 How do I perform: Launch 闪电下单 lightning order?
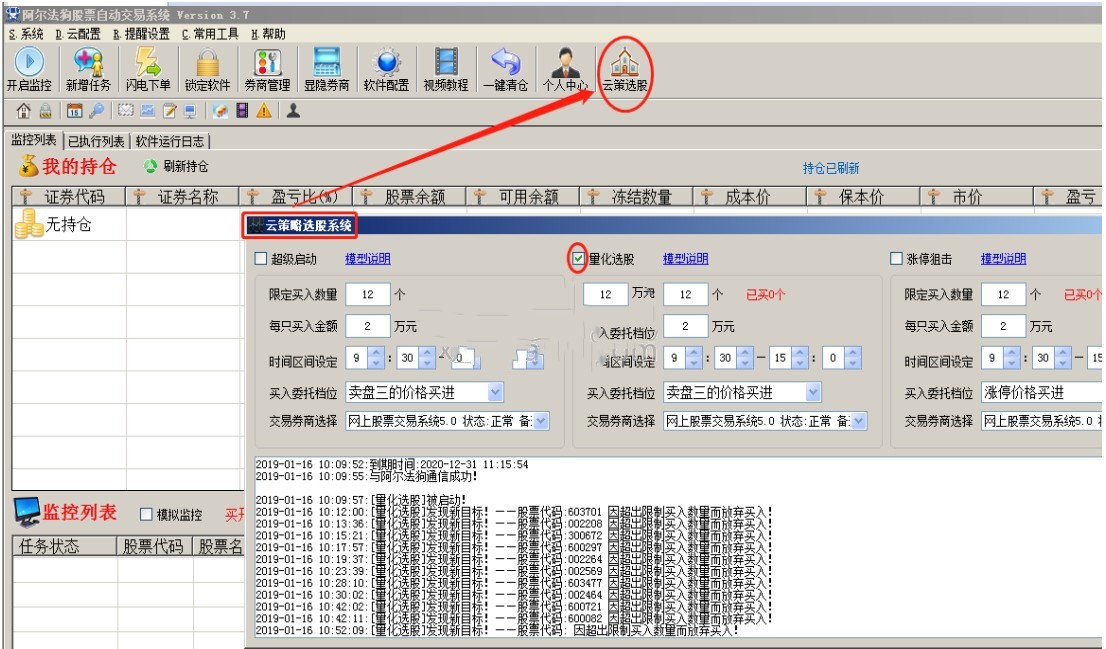pyautogui.click(x=147, y=68)
